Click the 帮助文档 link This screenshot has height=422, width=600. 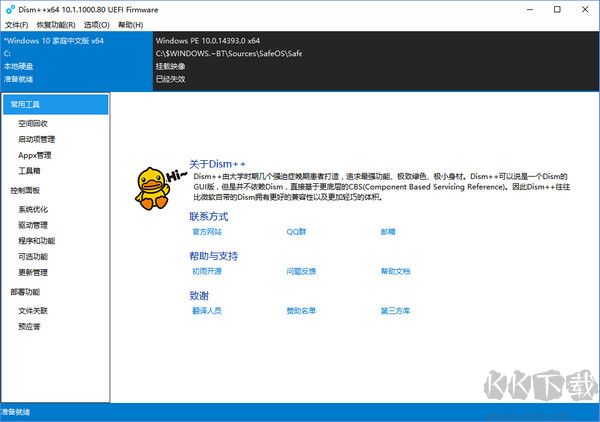395,271
